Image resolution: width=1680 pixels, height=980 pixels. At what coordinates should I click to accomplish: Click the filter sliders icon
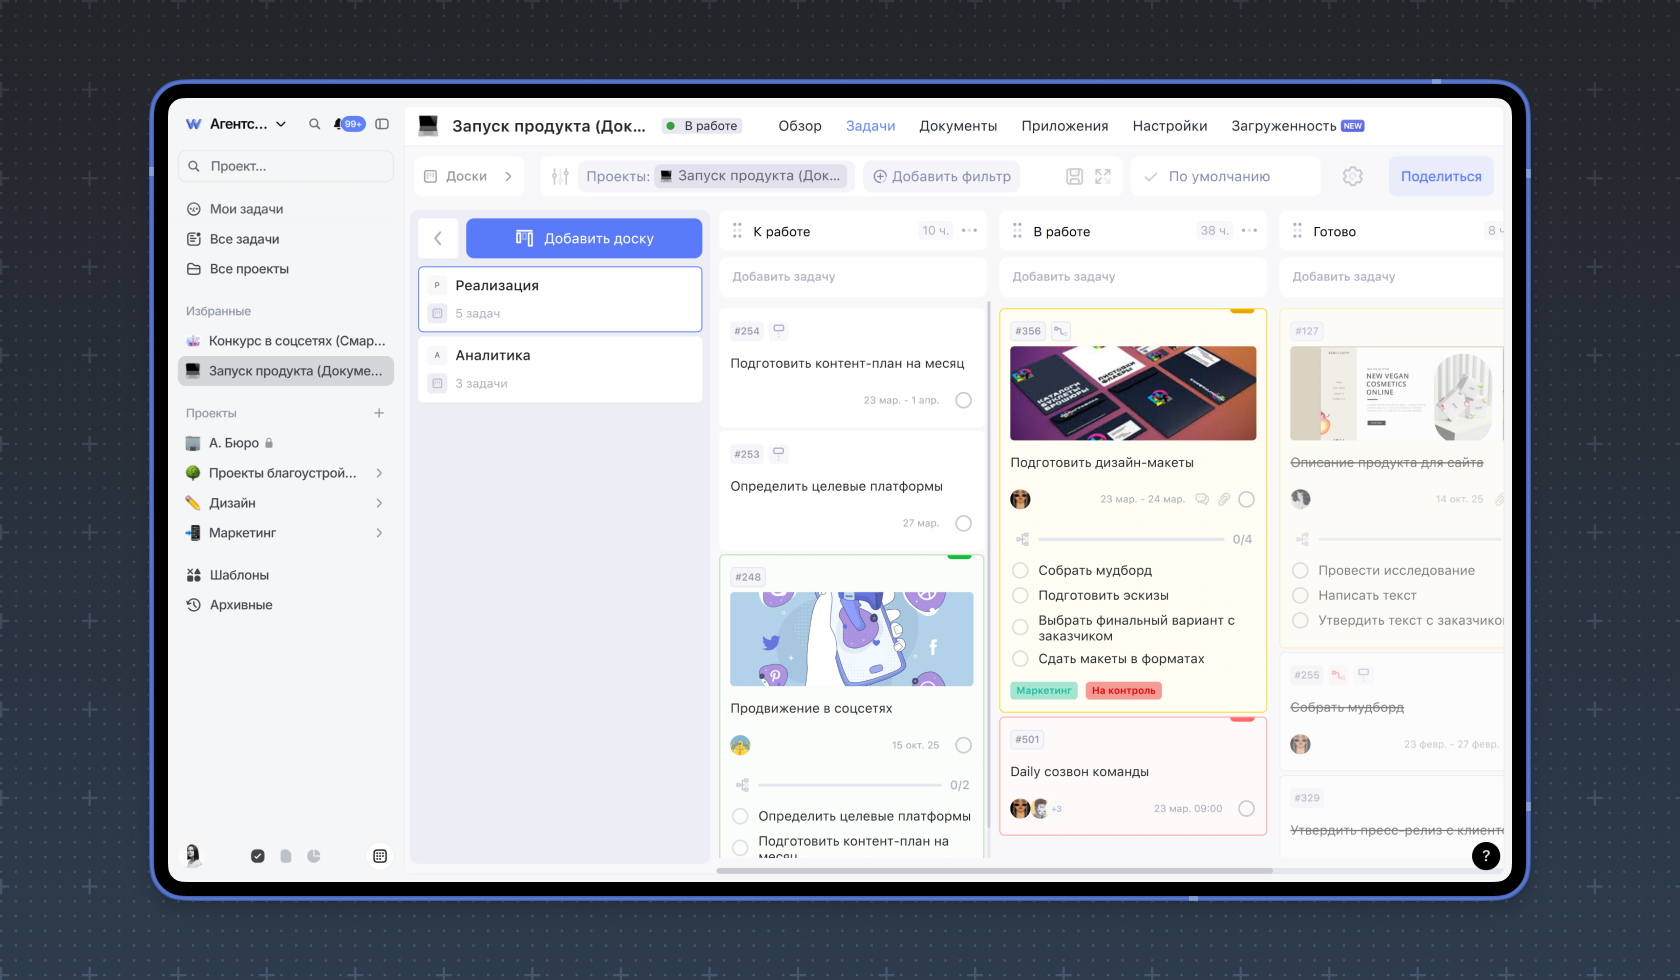(560, 176)
